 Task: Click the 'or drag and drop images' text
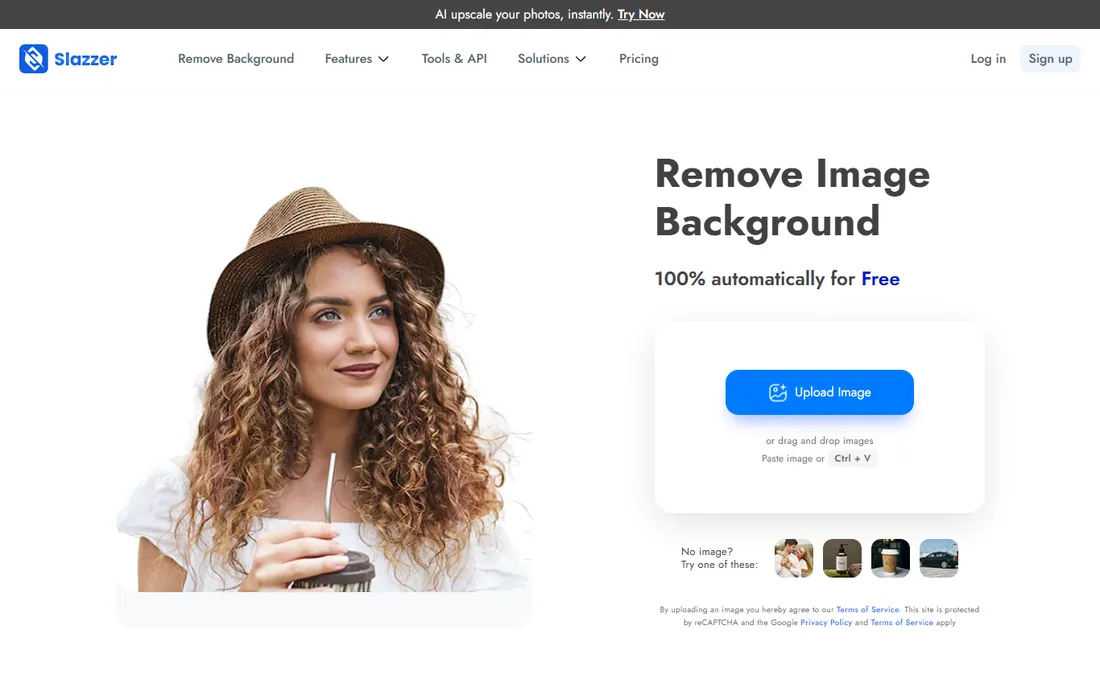coord(819,440)
